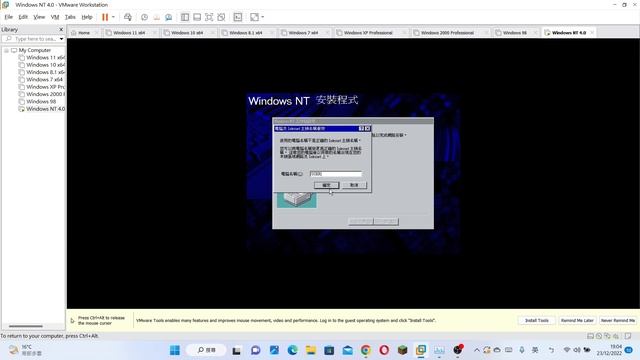Open File Explorer from the taskbar
The height and width of the screenshot is (360, 640).
click(x=311, y=350)
